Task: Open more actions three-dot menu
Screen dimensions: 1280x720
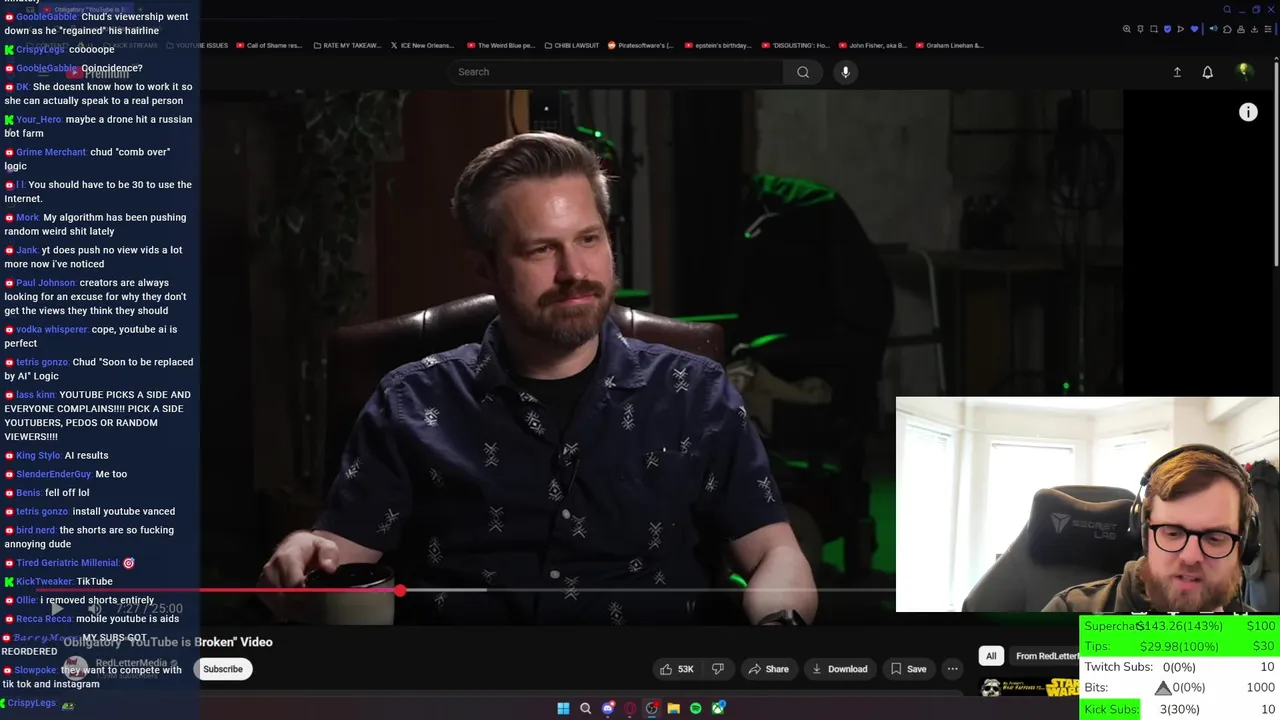Action: (x=953, y=669)
